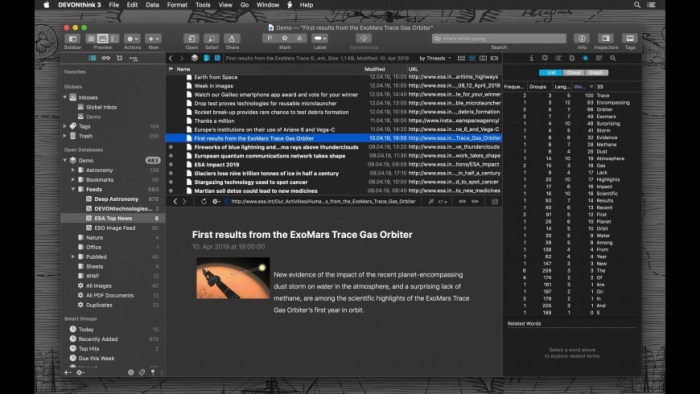Select the left Preview layout segment
The height and width of the screenshot is (394, 700).
click(x=91, y=39)
